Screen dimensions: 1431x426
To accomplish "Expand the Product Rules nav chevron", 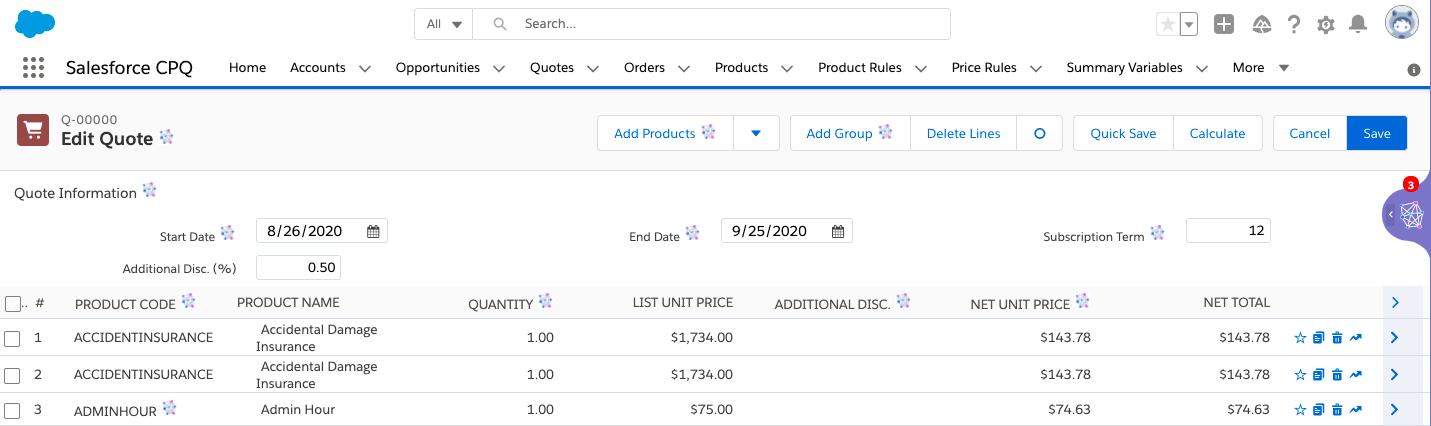I will pyautogui.click(x=920, y=69).
